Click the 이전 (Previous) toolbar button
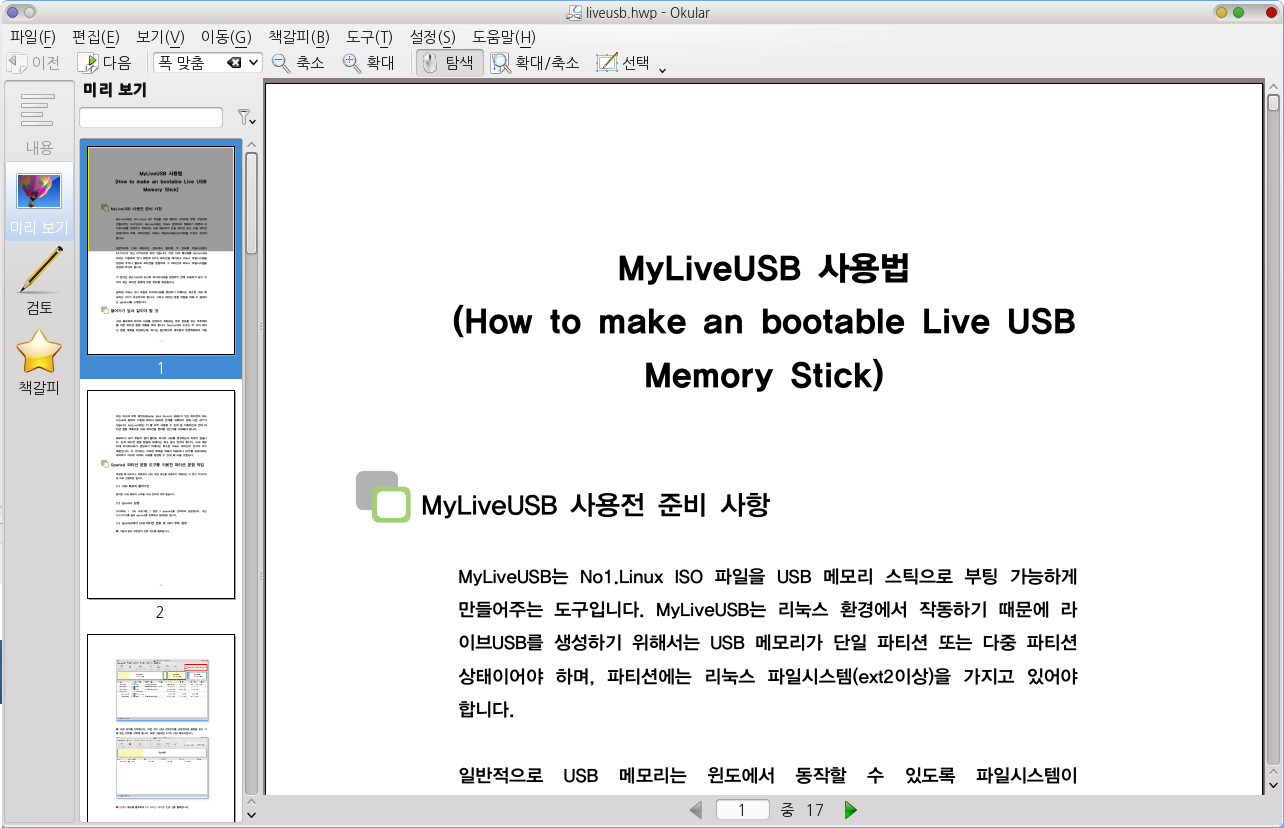The width and height of the screenshot is (1284, 828). (33, 62)
